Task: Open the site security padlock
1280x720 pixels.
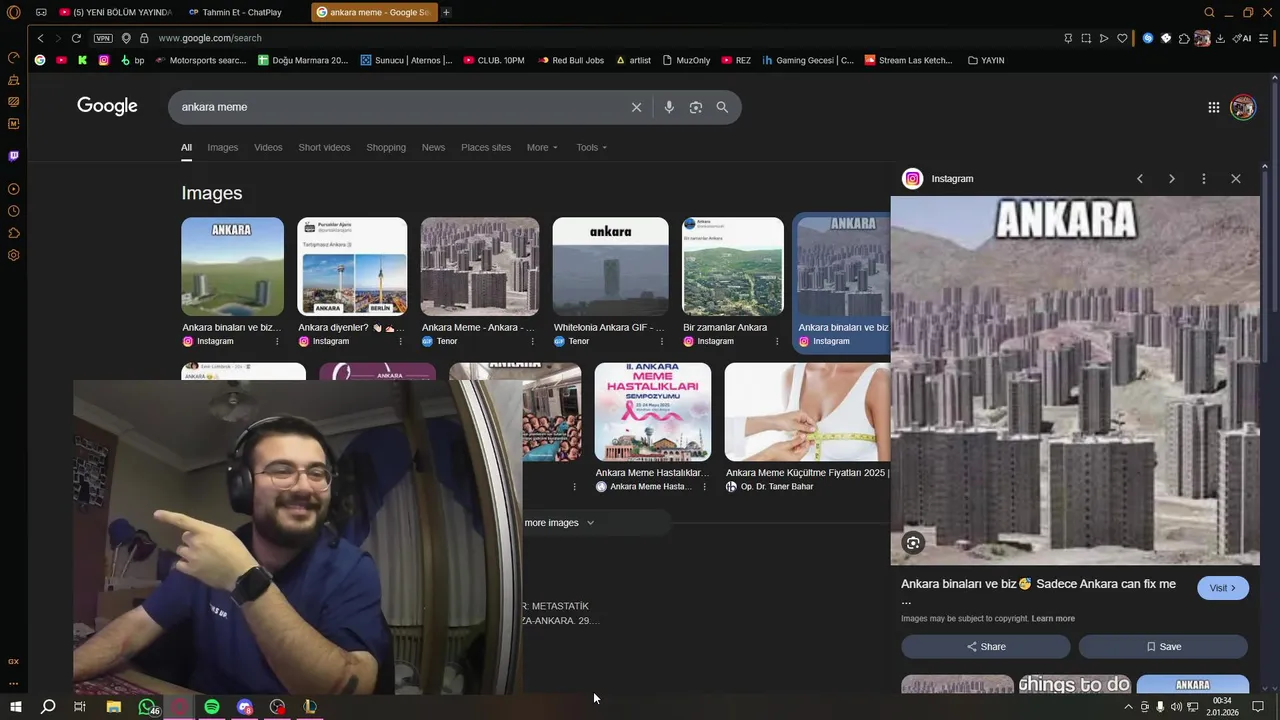Action: (144, 38)
